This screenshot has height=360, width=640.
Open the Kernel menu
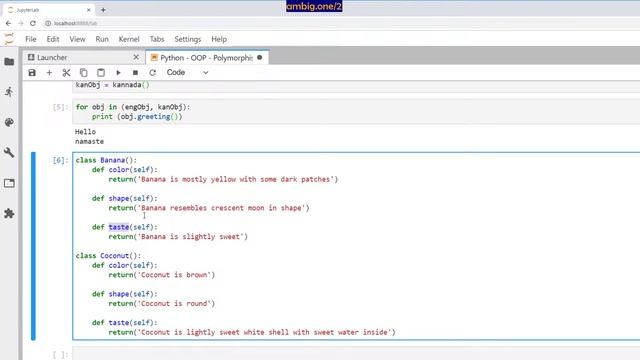coord(129,39)
